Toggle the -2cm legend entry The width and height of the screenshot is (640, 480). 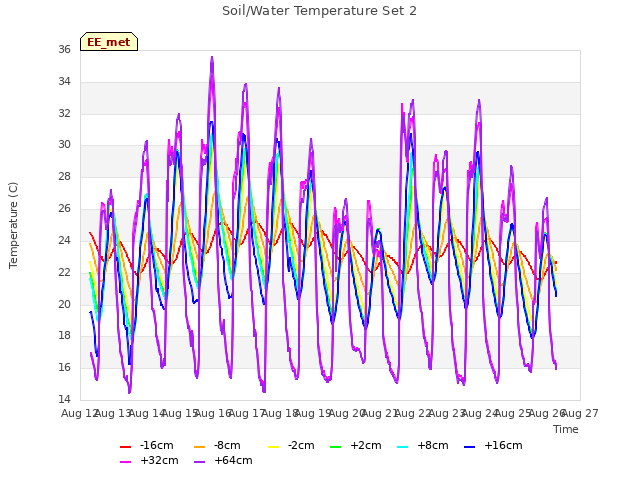point(291,445)
